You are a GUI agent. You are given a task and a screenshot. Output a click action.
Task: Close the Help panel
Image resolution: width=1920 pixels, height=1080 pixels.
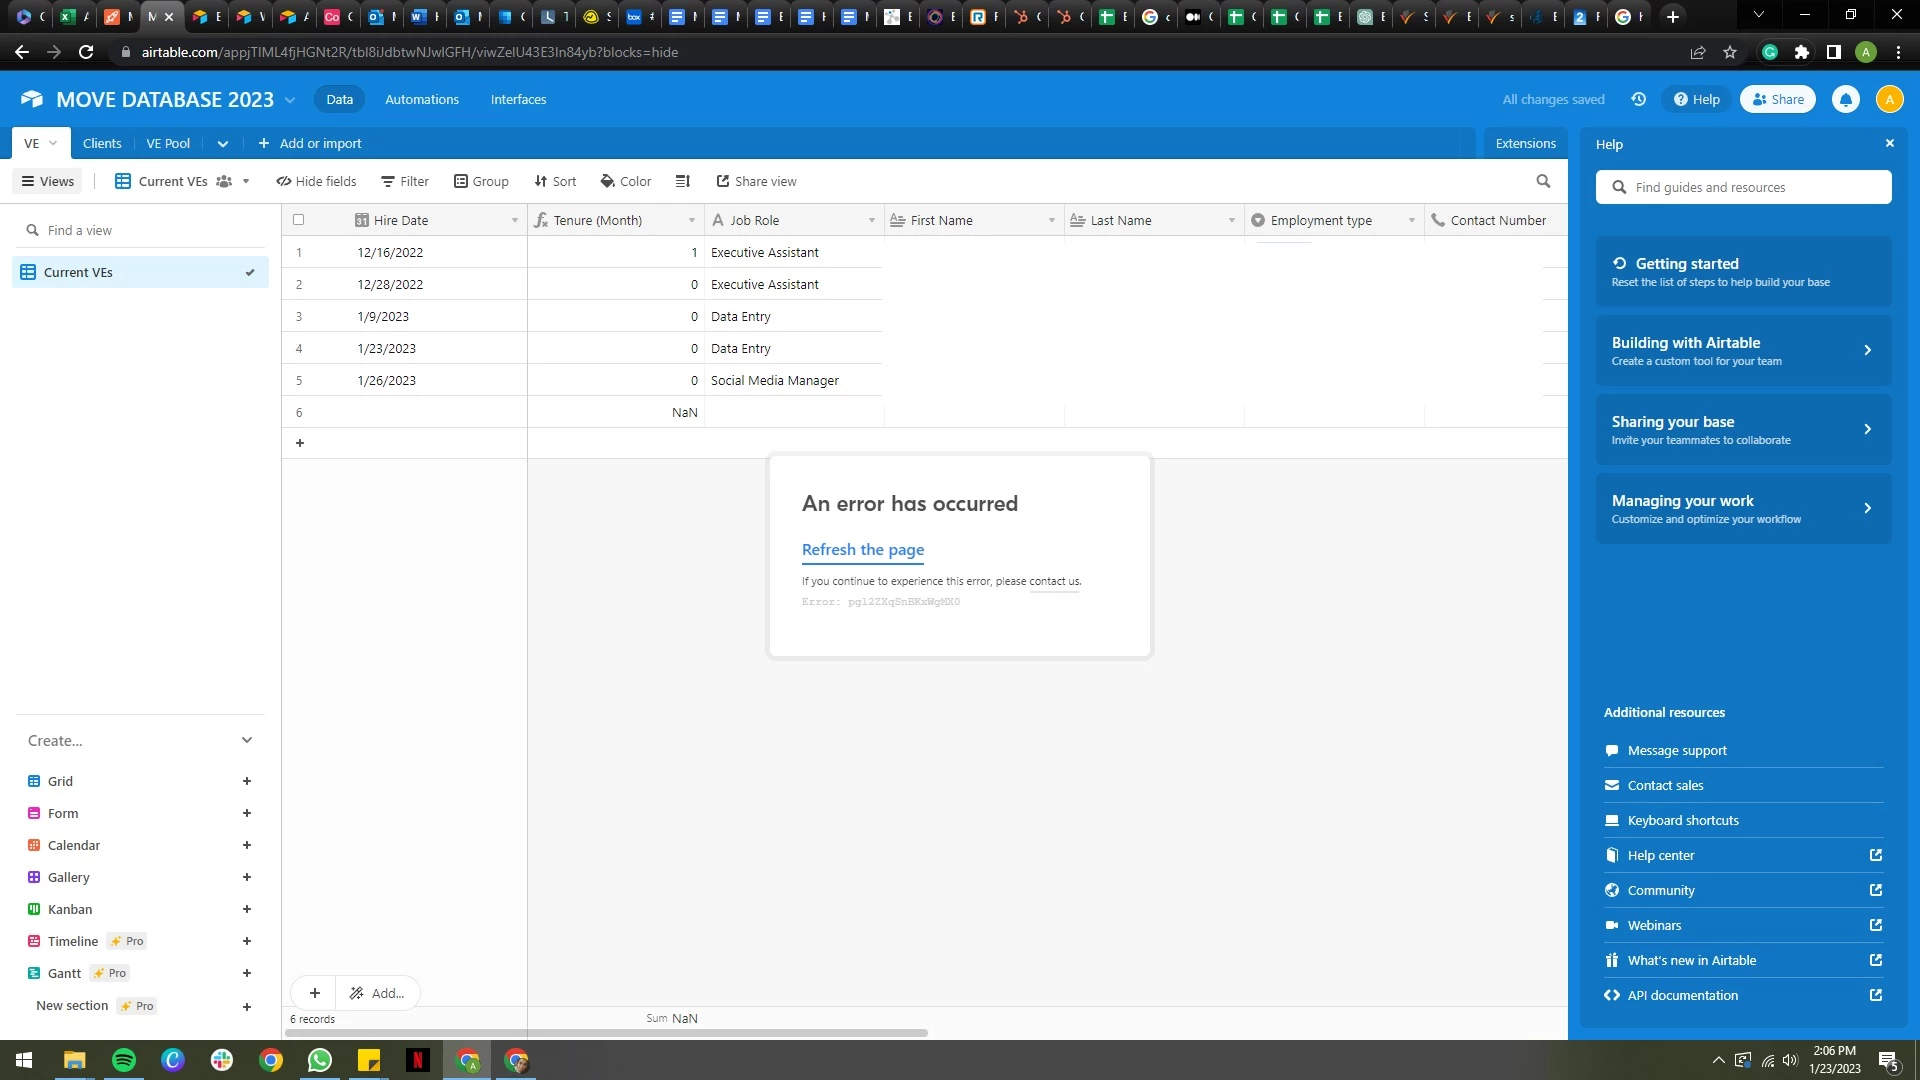(1889, 144)
